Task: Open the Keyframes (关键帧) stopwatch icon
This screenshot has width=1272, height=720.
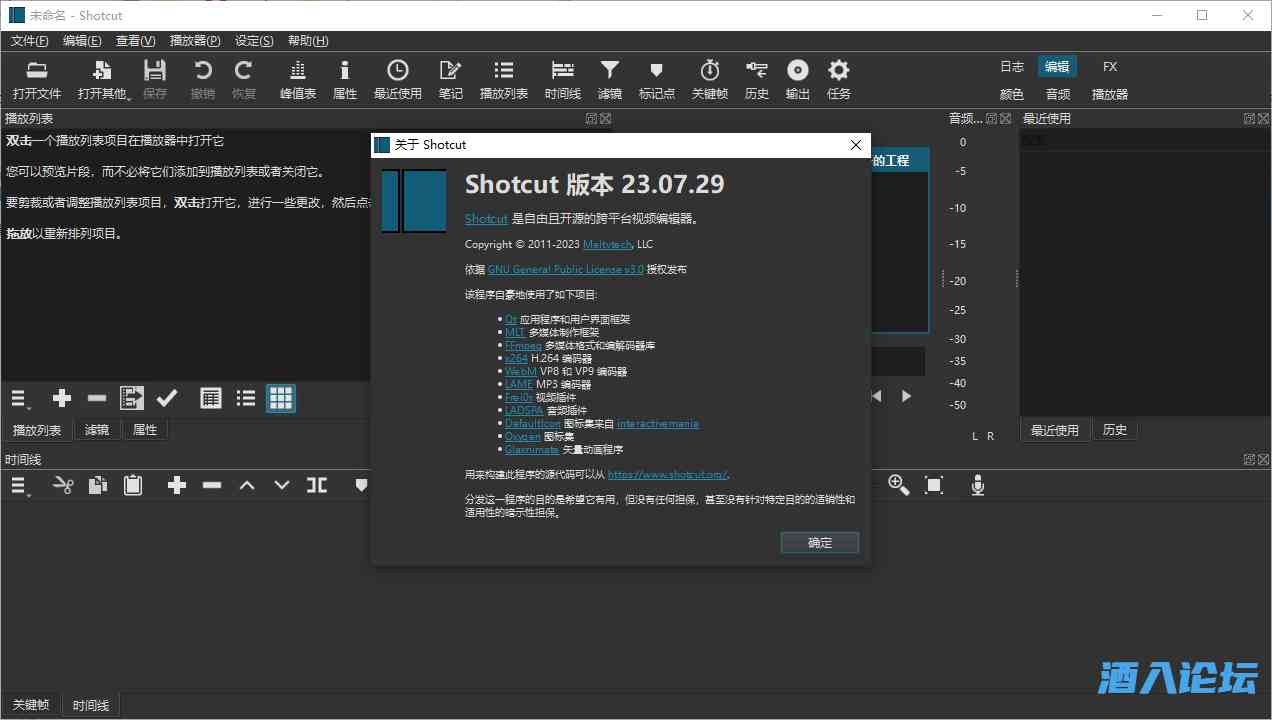Action: click(x=709, y=79)
